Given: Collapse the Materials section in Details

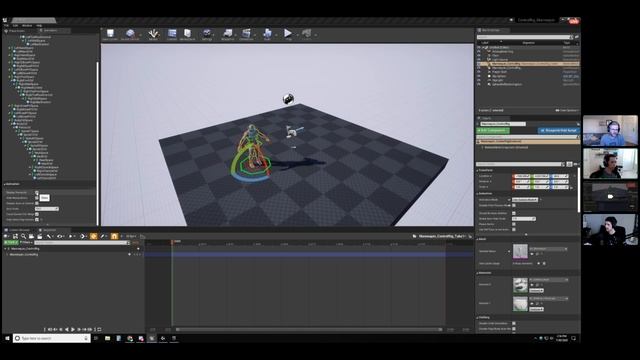Looking at the screenshot, I should click(x=478, y=273).
